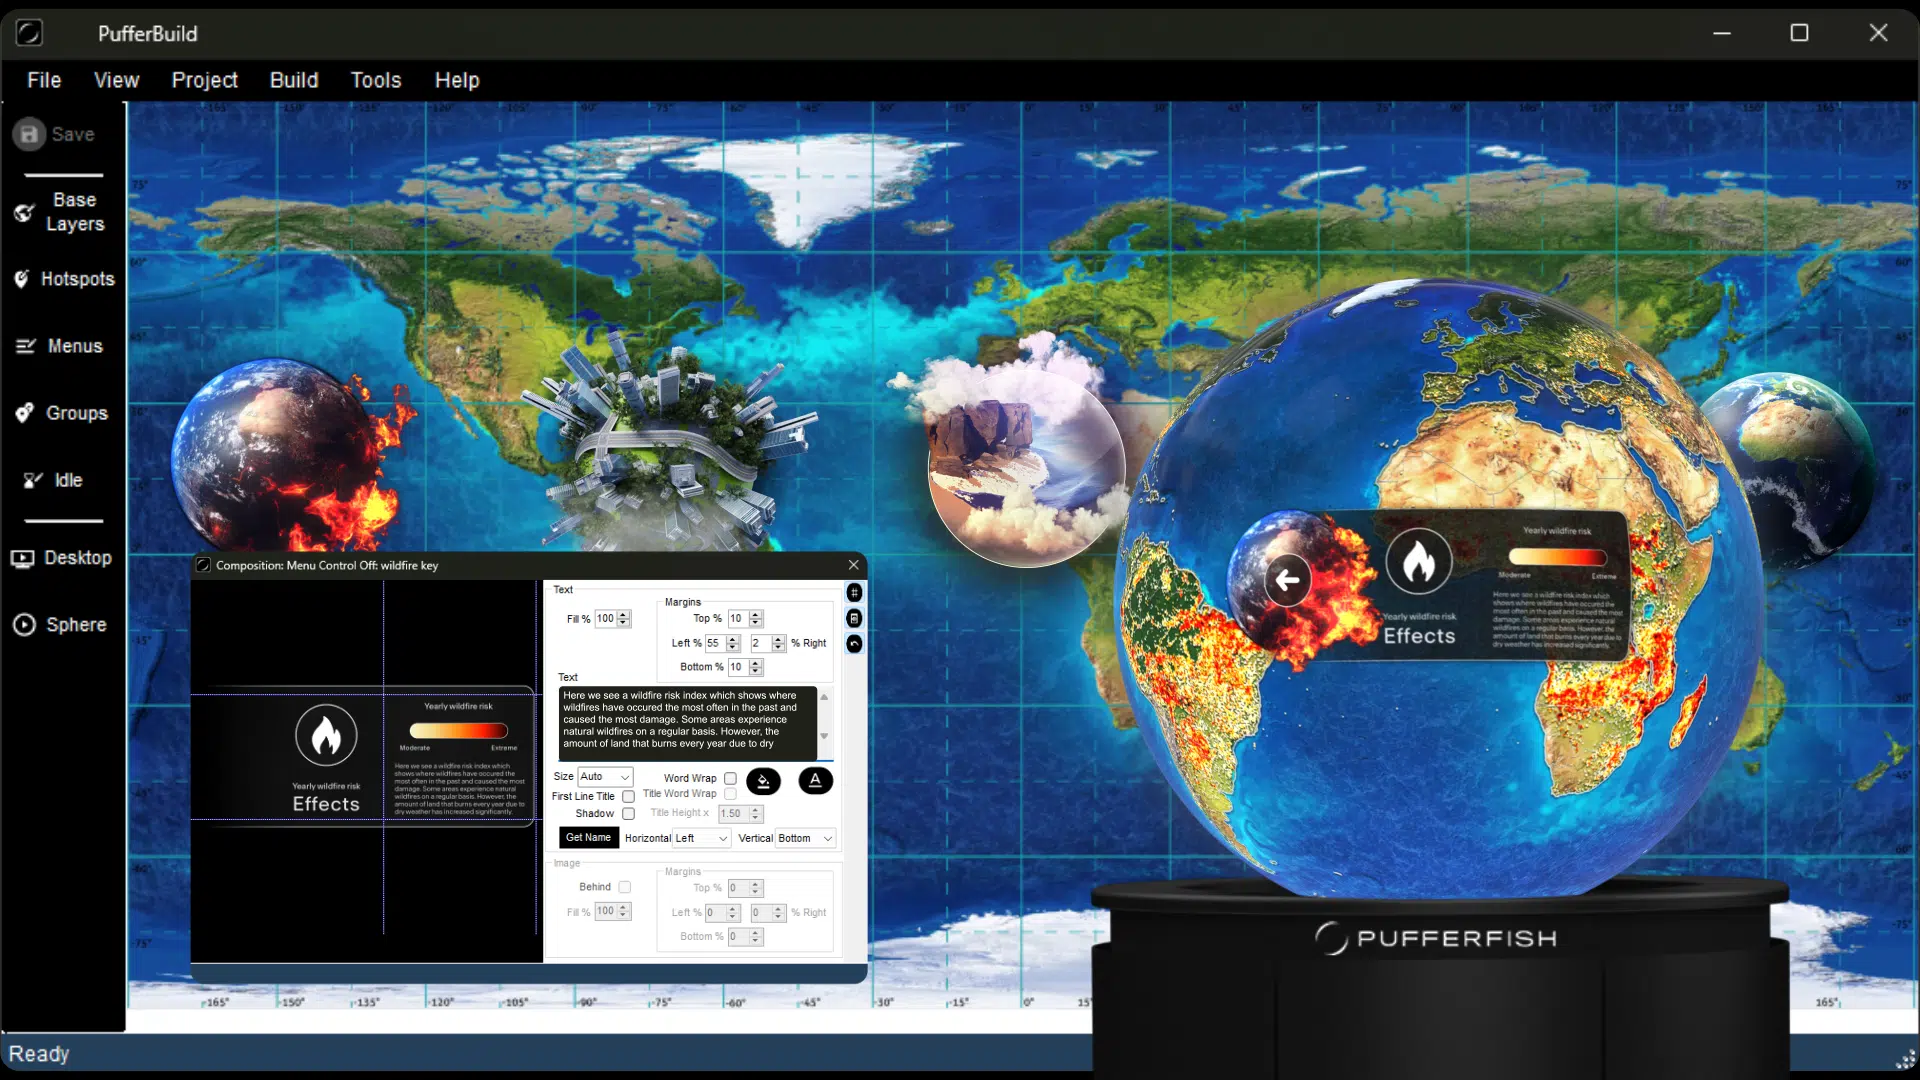Click the undo arrow icon in composition panel
The image size is (1920, 1080).
[854, 644]
